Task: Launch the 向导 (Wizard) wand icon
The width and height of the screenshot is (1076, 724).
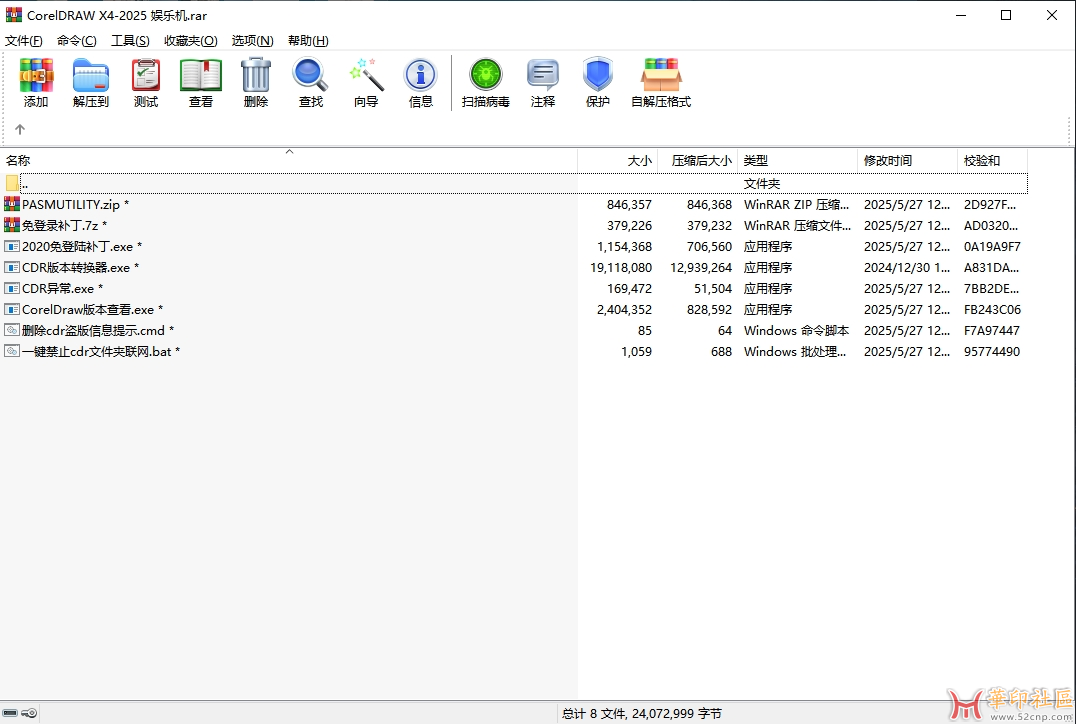Action: 366,75
